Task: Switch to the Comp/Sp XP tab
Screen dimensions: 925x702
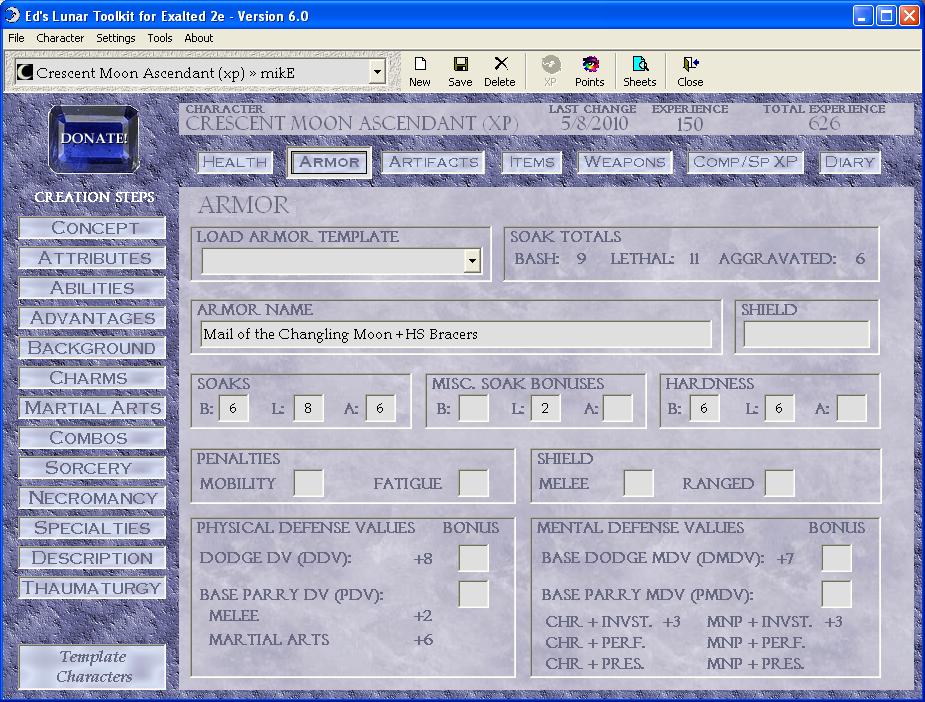Action: tap(745, 162)
